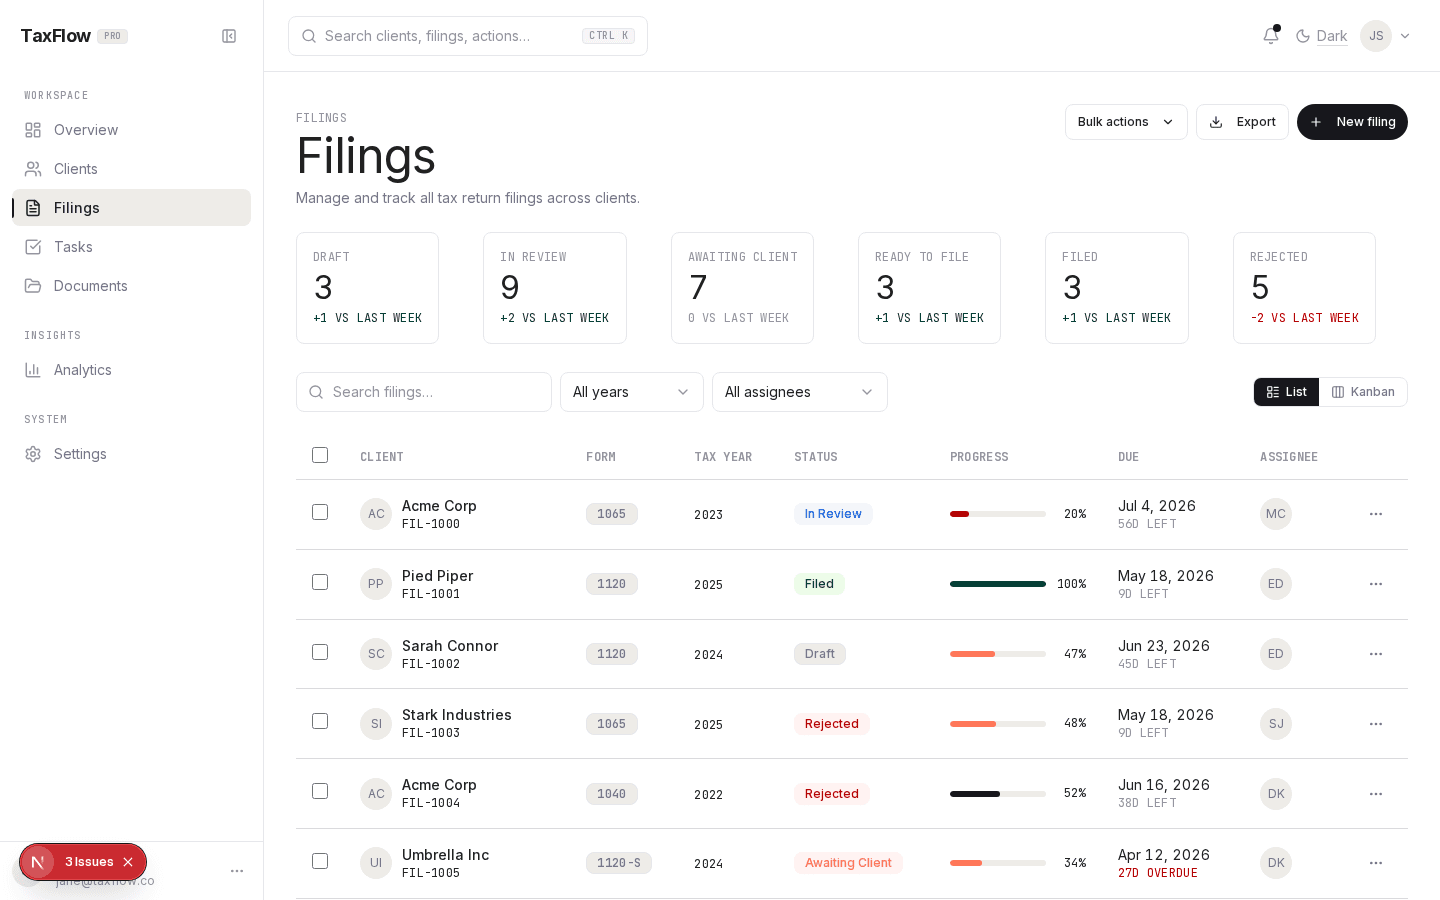Viewport: 1440px width, 900px height.
Task: Click the Analytics chart icon in sidebar
Action: [33, 370]
